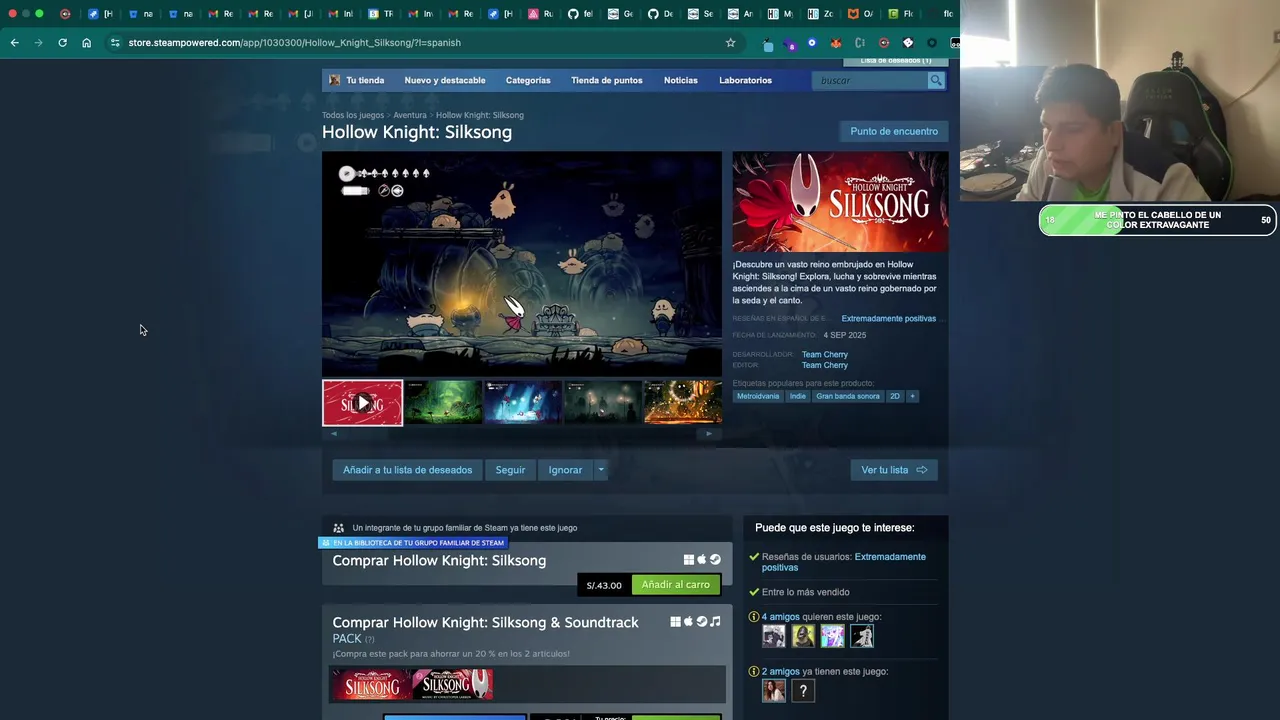1280x720 pixels.
Task: Click the PACK help question mark
Action: pos(369,640)
